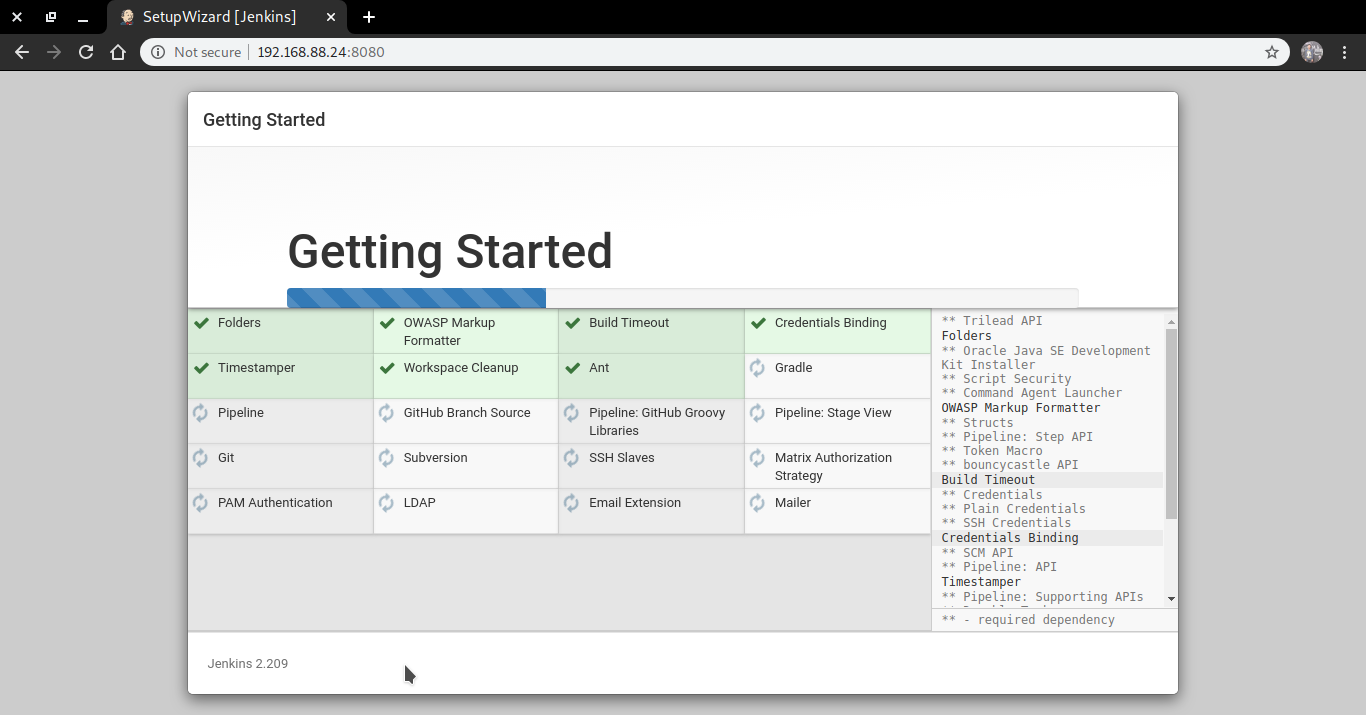The width and height of the screenshot is (1366, 715).
Task: Click the Gradle plugin label
Action: [794, 368]
